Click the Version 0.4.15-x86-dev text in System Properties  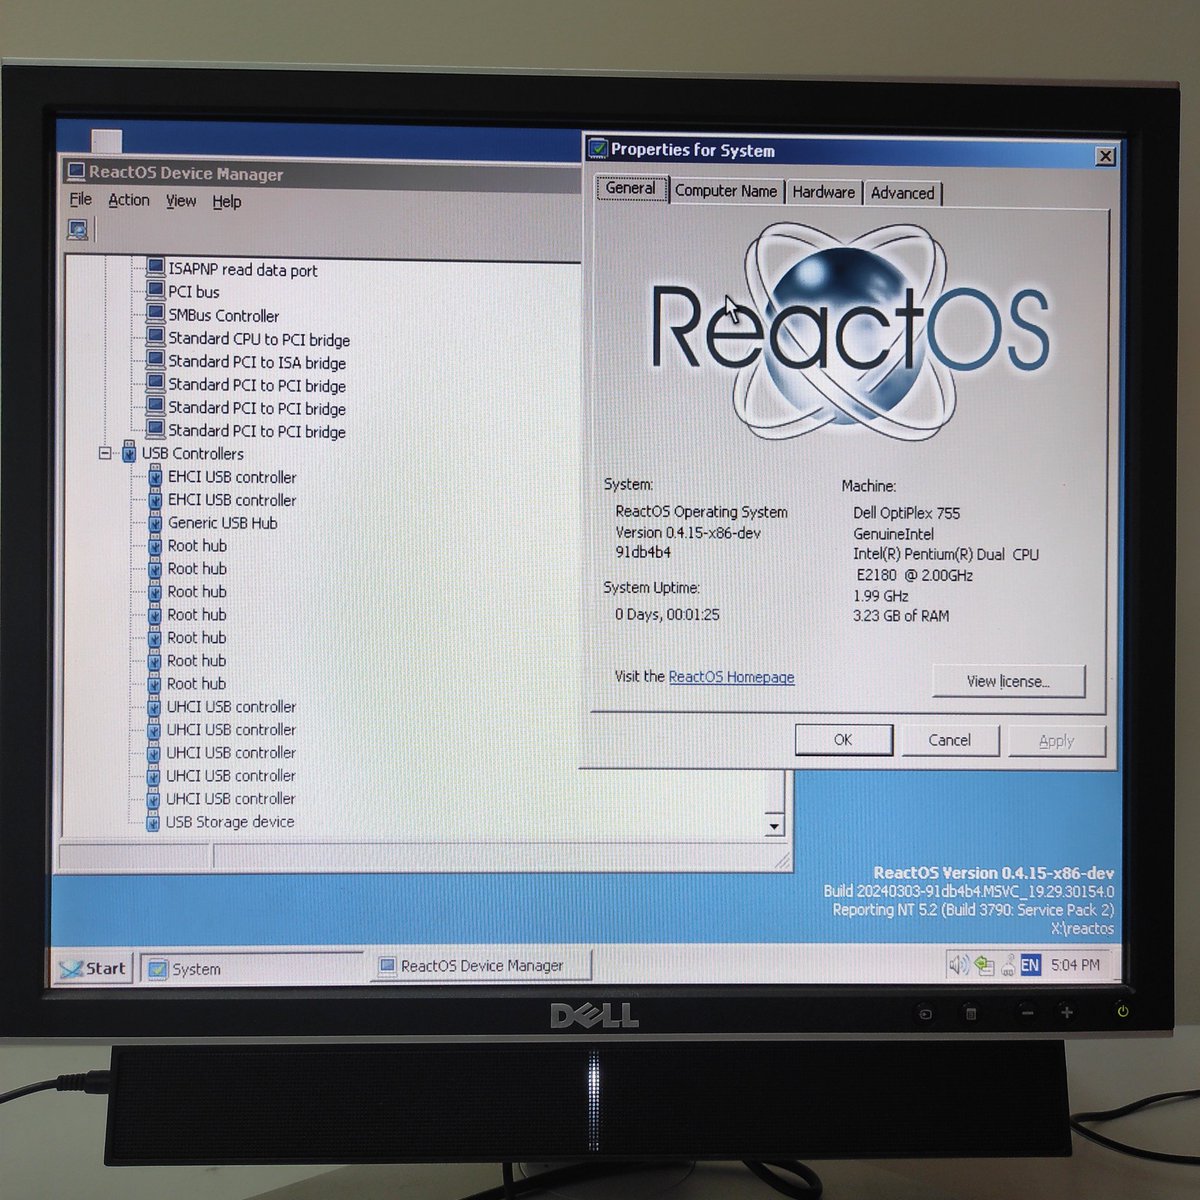[688, 533]
